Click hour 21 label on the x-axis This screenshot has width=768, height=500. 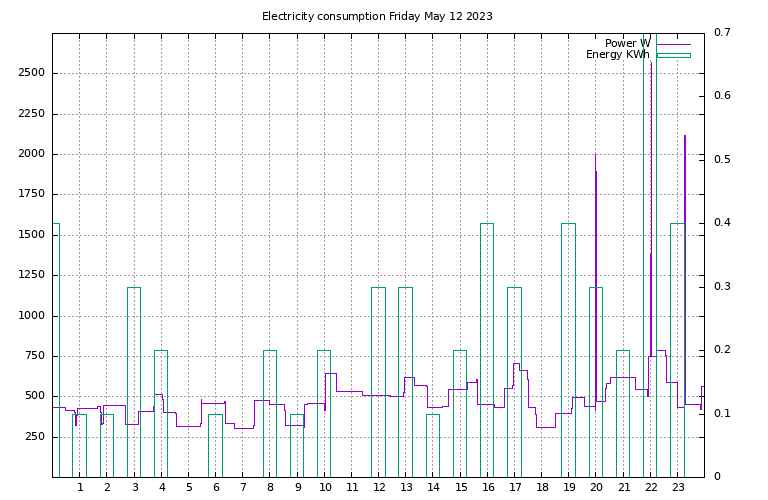tap(624, 487)
